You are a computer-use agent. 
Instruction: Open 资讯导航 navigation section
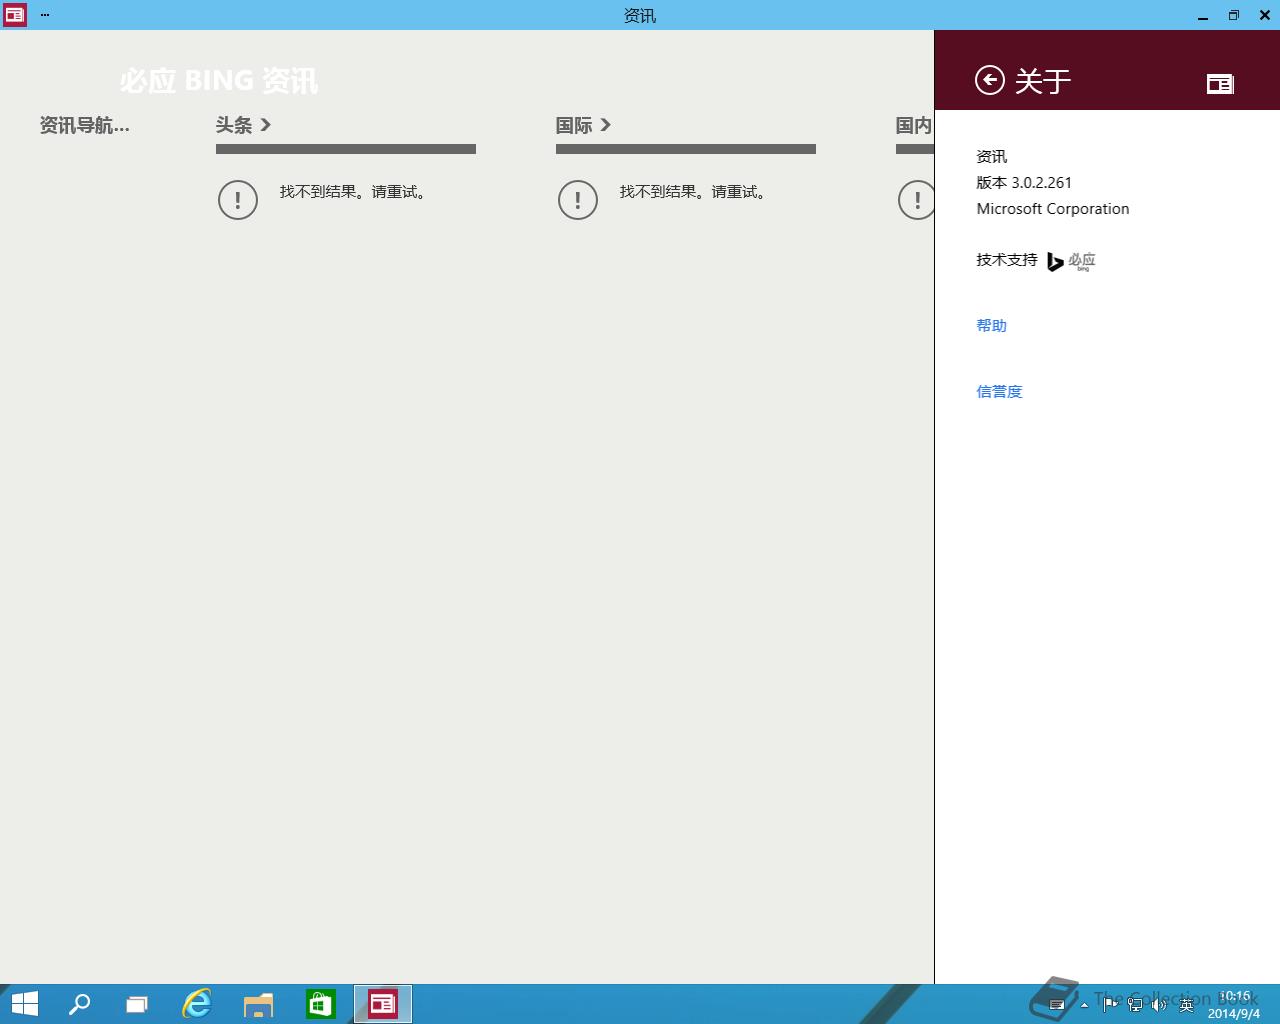84,125
